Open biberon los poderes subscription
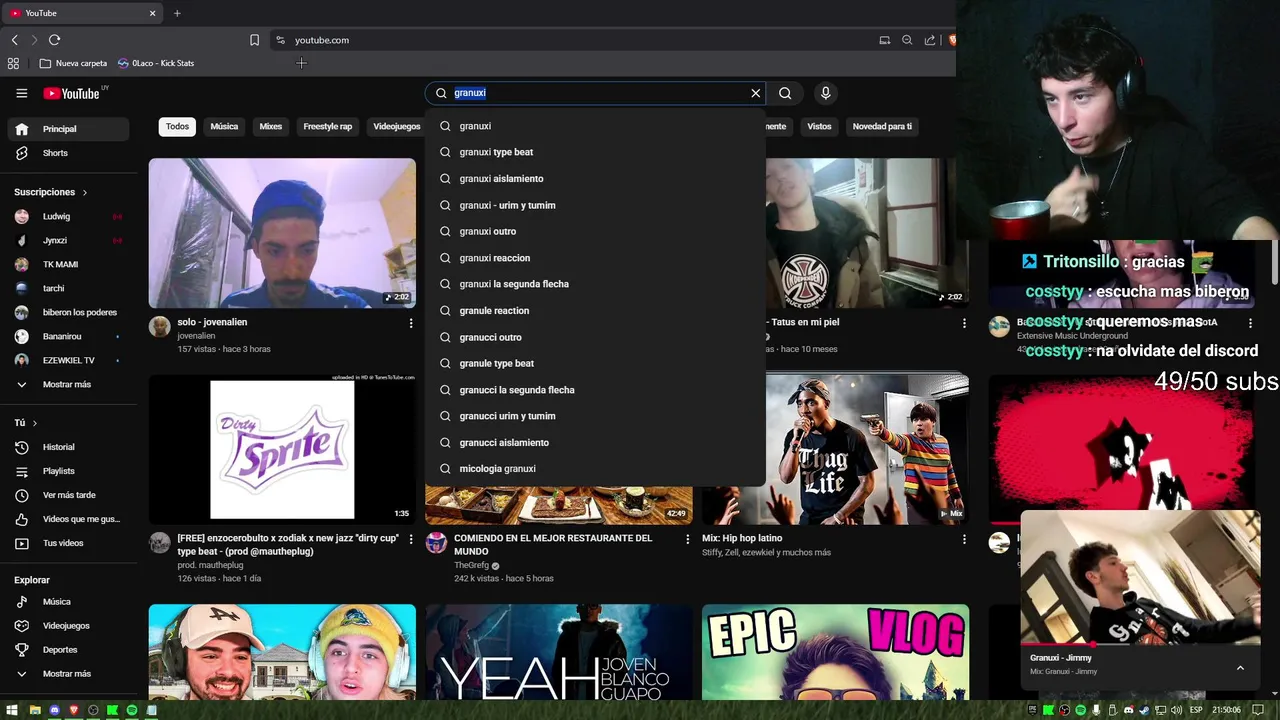Screen dimensions: 1280x720 point(68,312)
